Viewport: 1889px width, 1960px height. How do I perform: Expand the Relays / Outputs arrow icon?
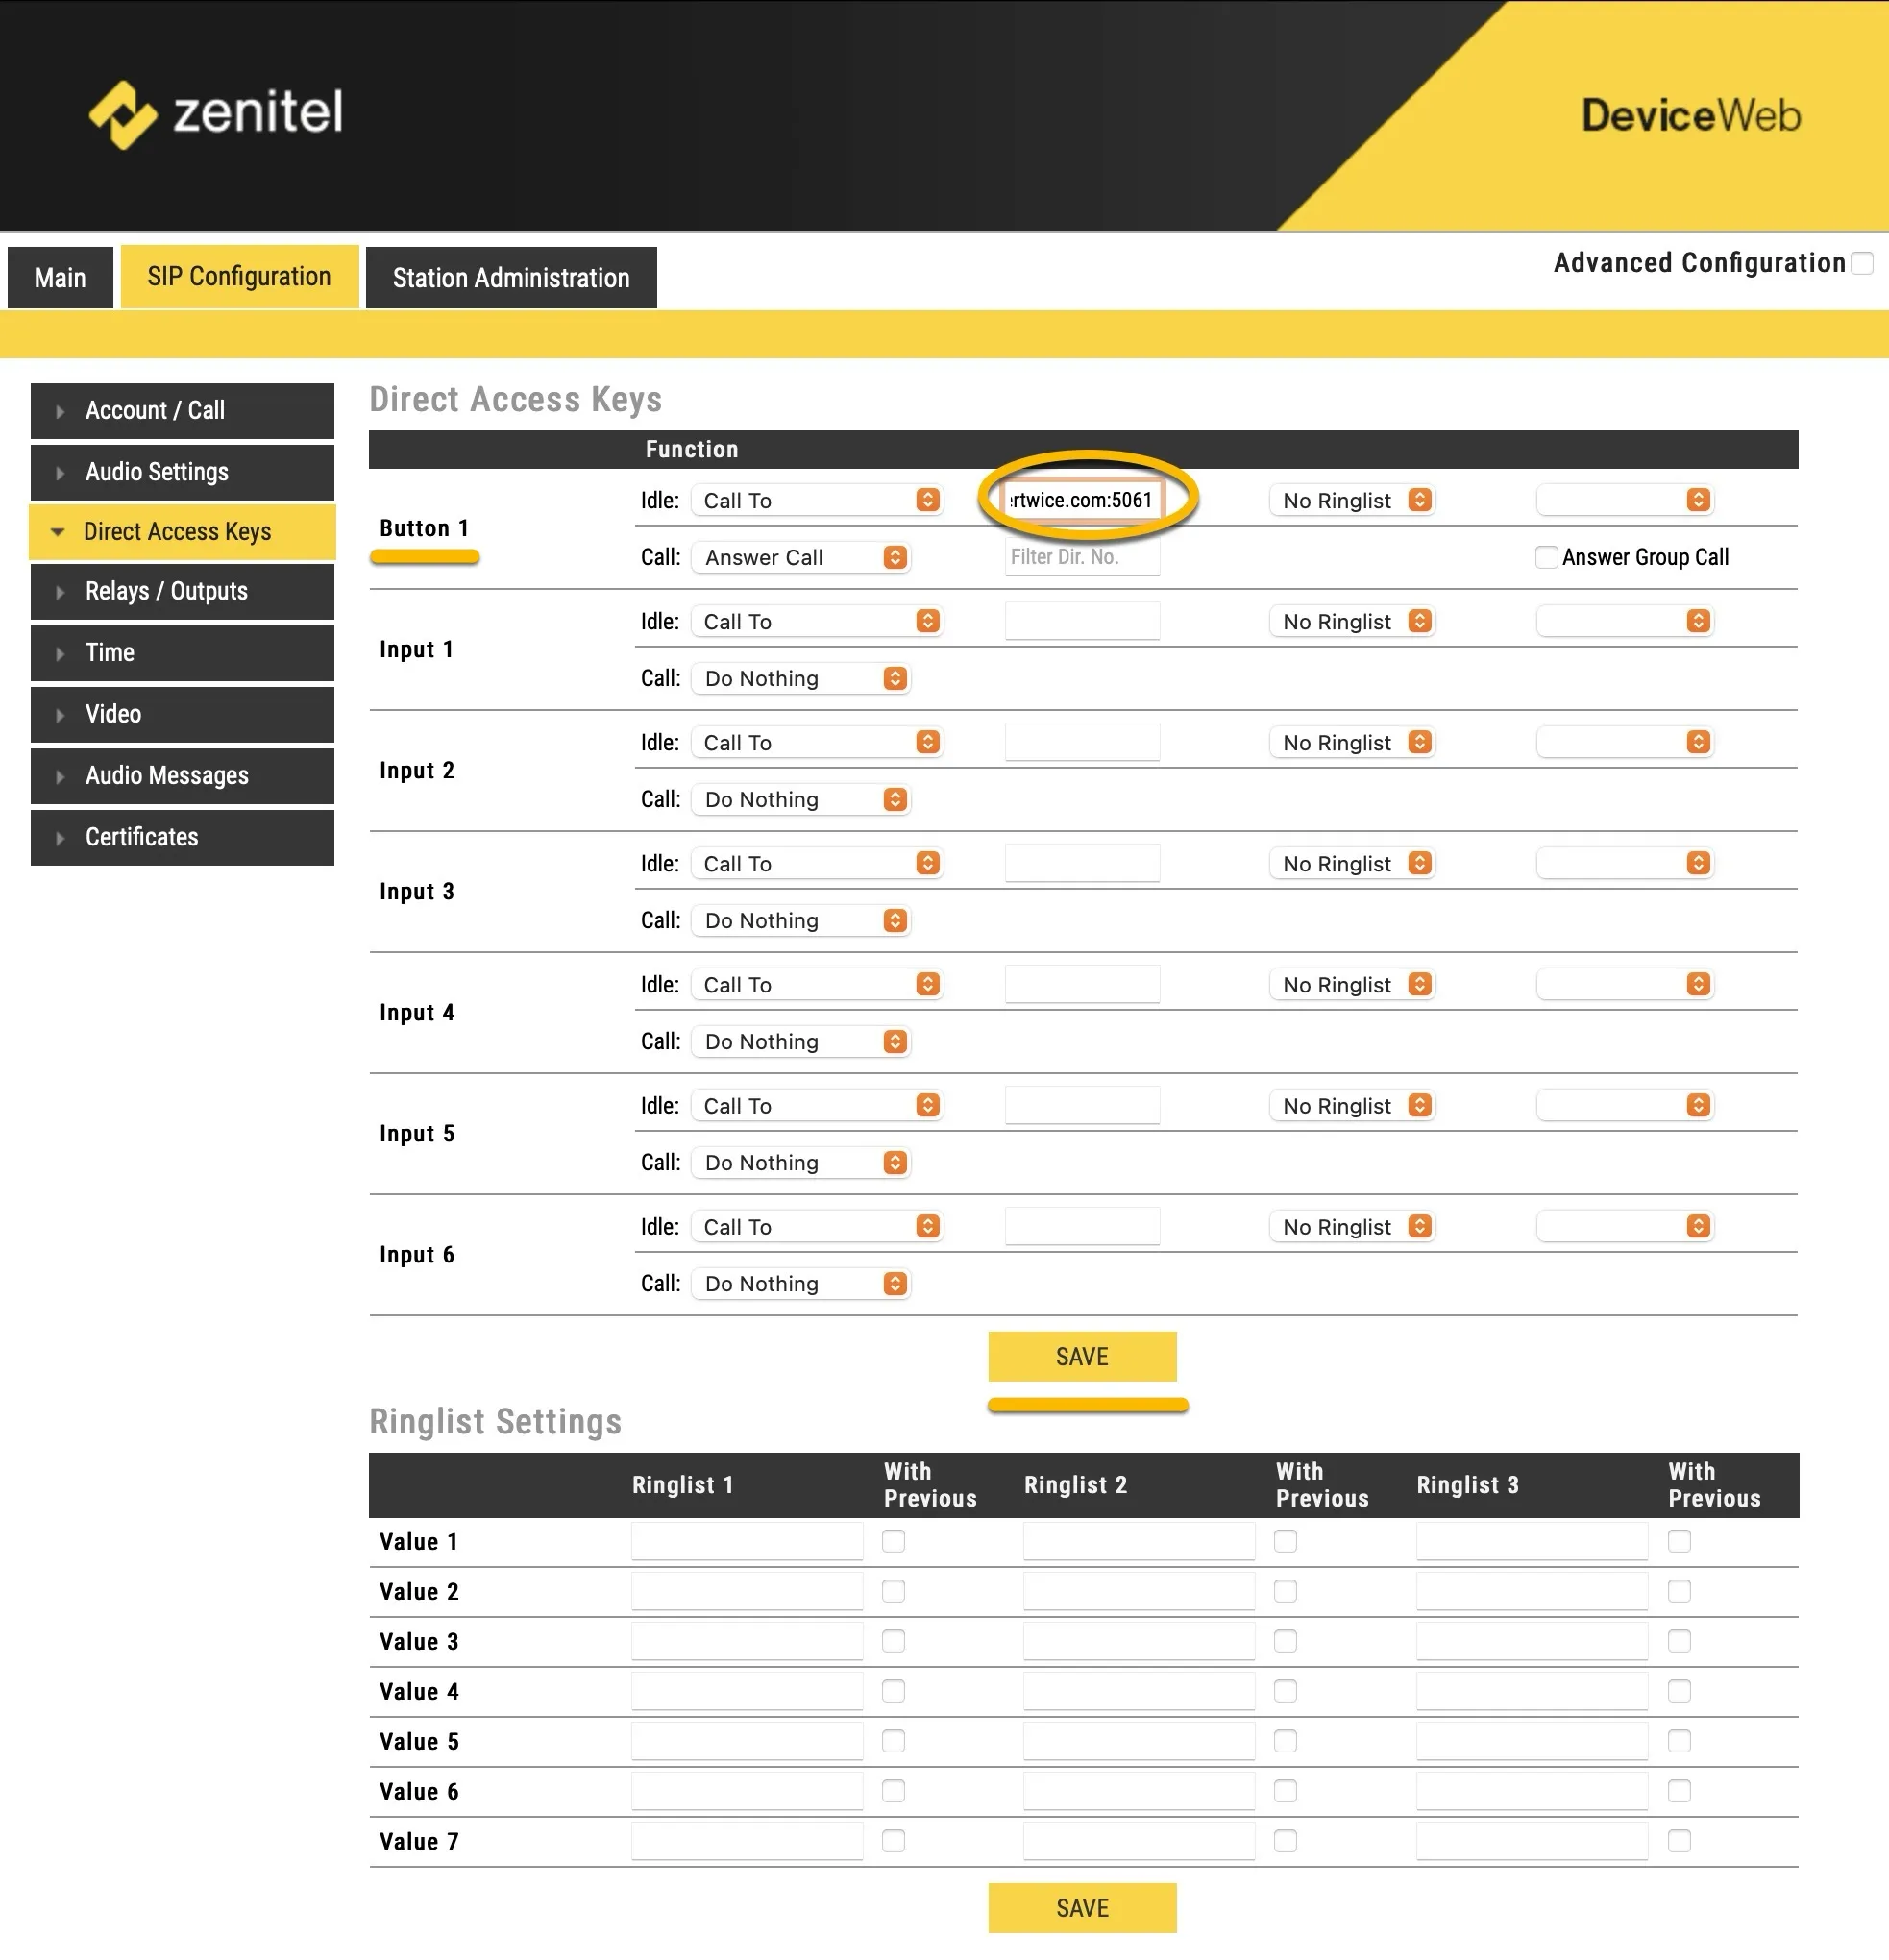click(x=60, y=591)
